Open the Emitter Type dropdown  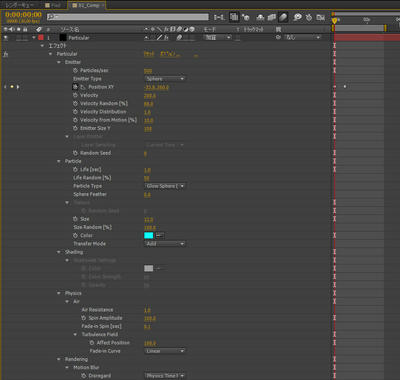165,79
